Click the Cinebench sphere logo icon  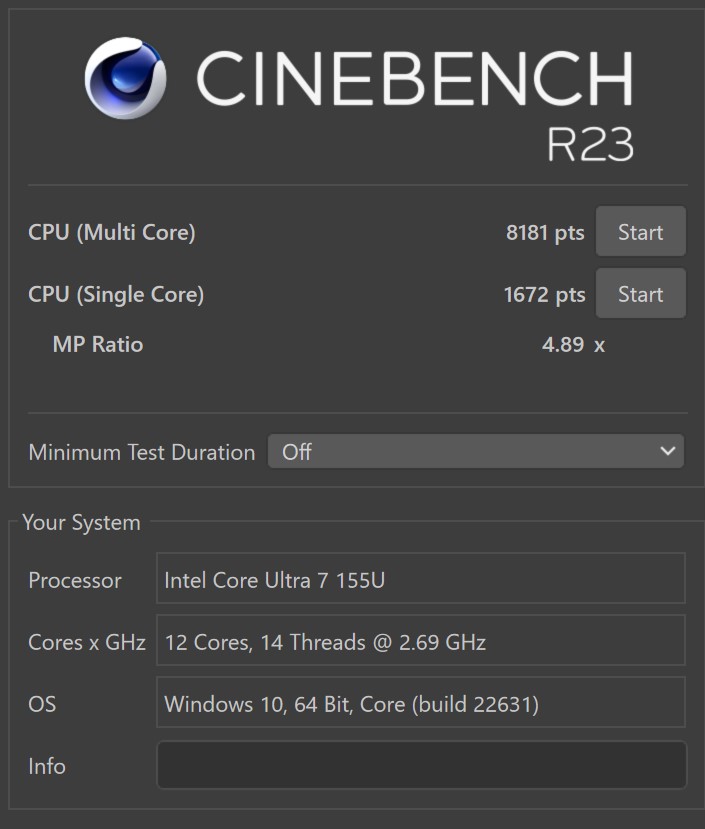125,78
